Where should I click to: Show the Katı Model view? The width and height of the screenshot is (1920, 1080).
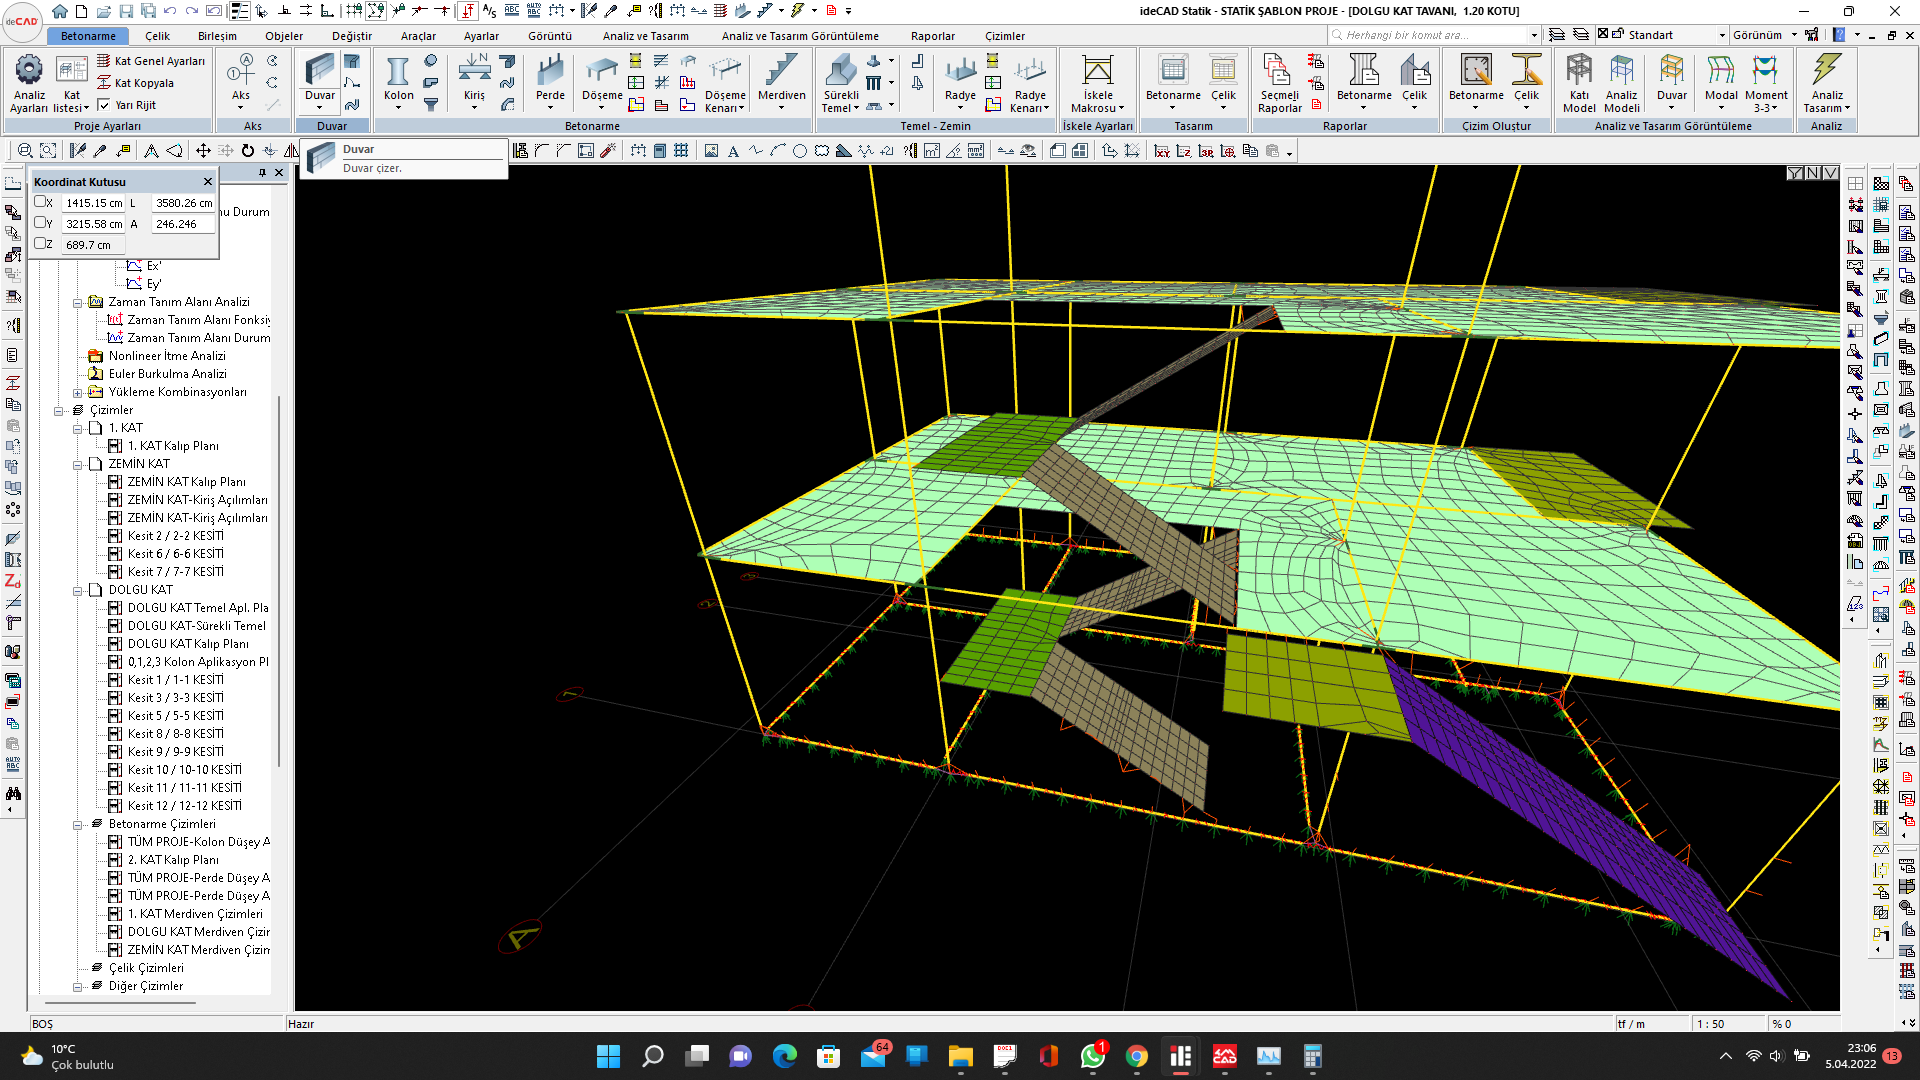click(x=1579, y=83)
